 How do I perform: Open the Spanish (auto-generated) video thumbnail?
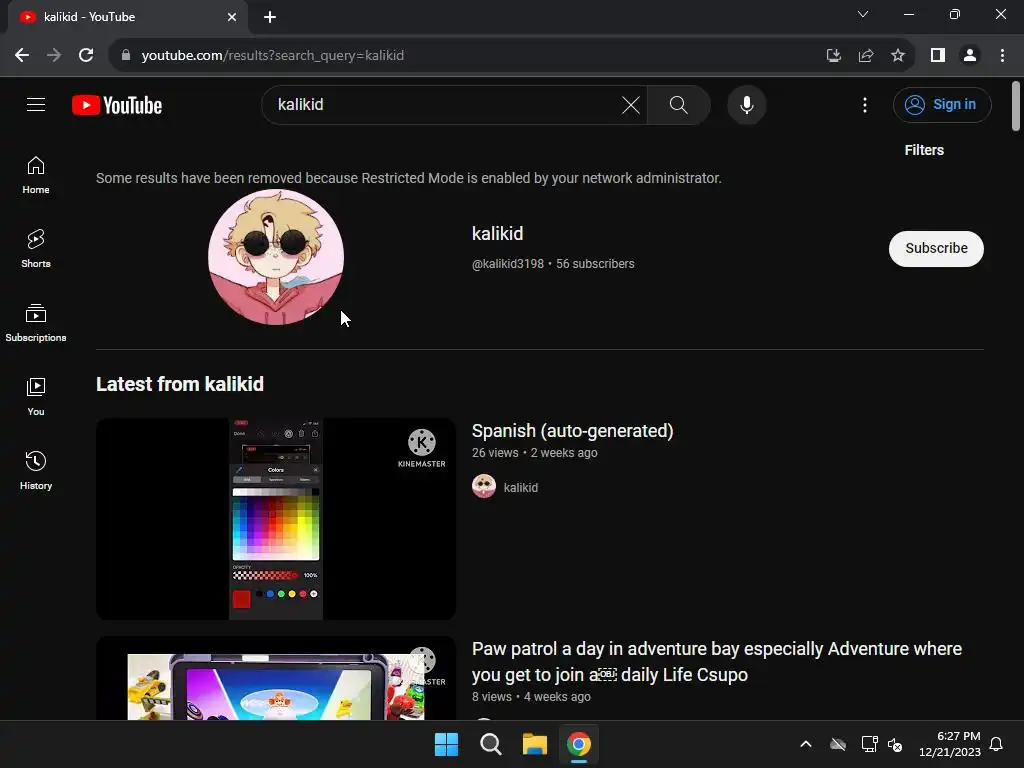click(x=276, y=519)
